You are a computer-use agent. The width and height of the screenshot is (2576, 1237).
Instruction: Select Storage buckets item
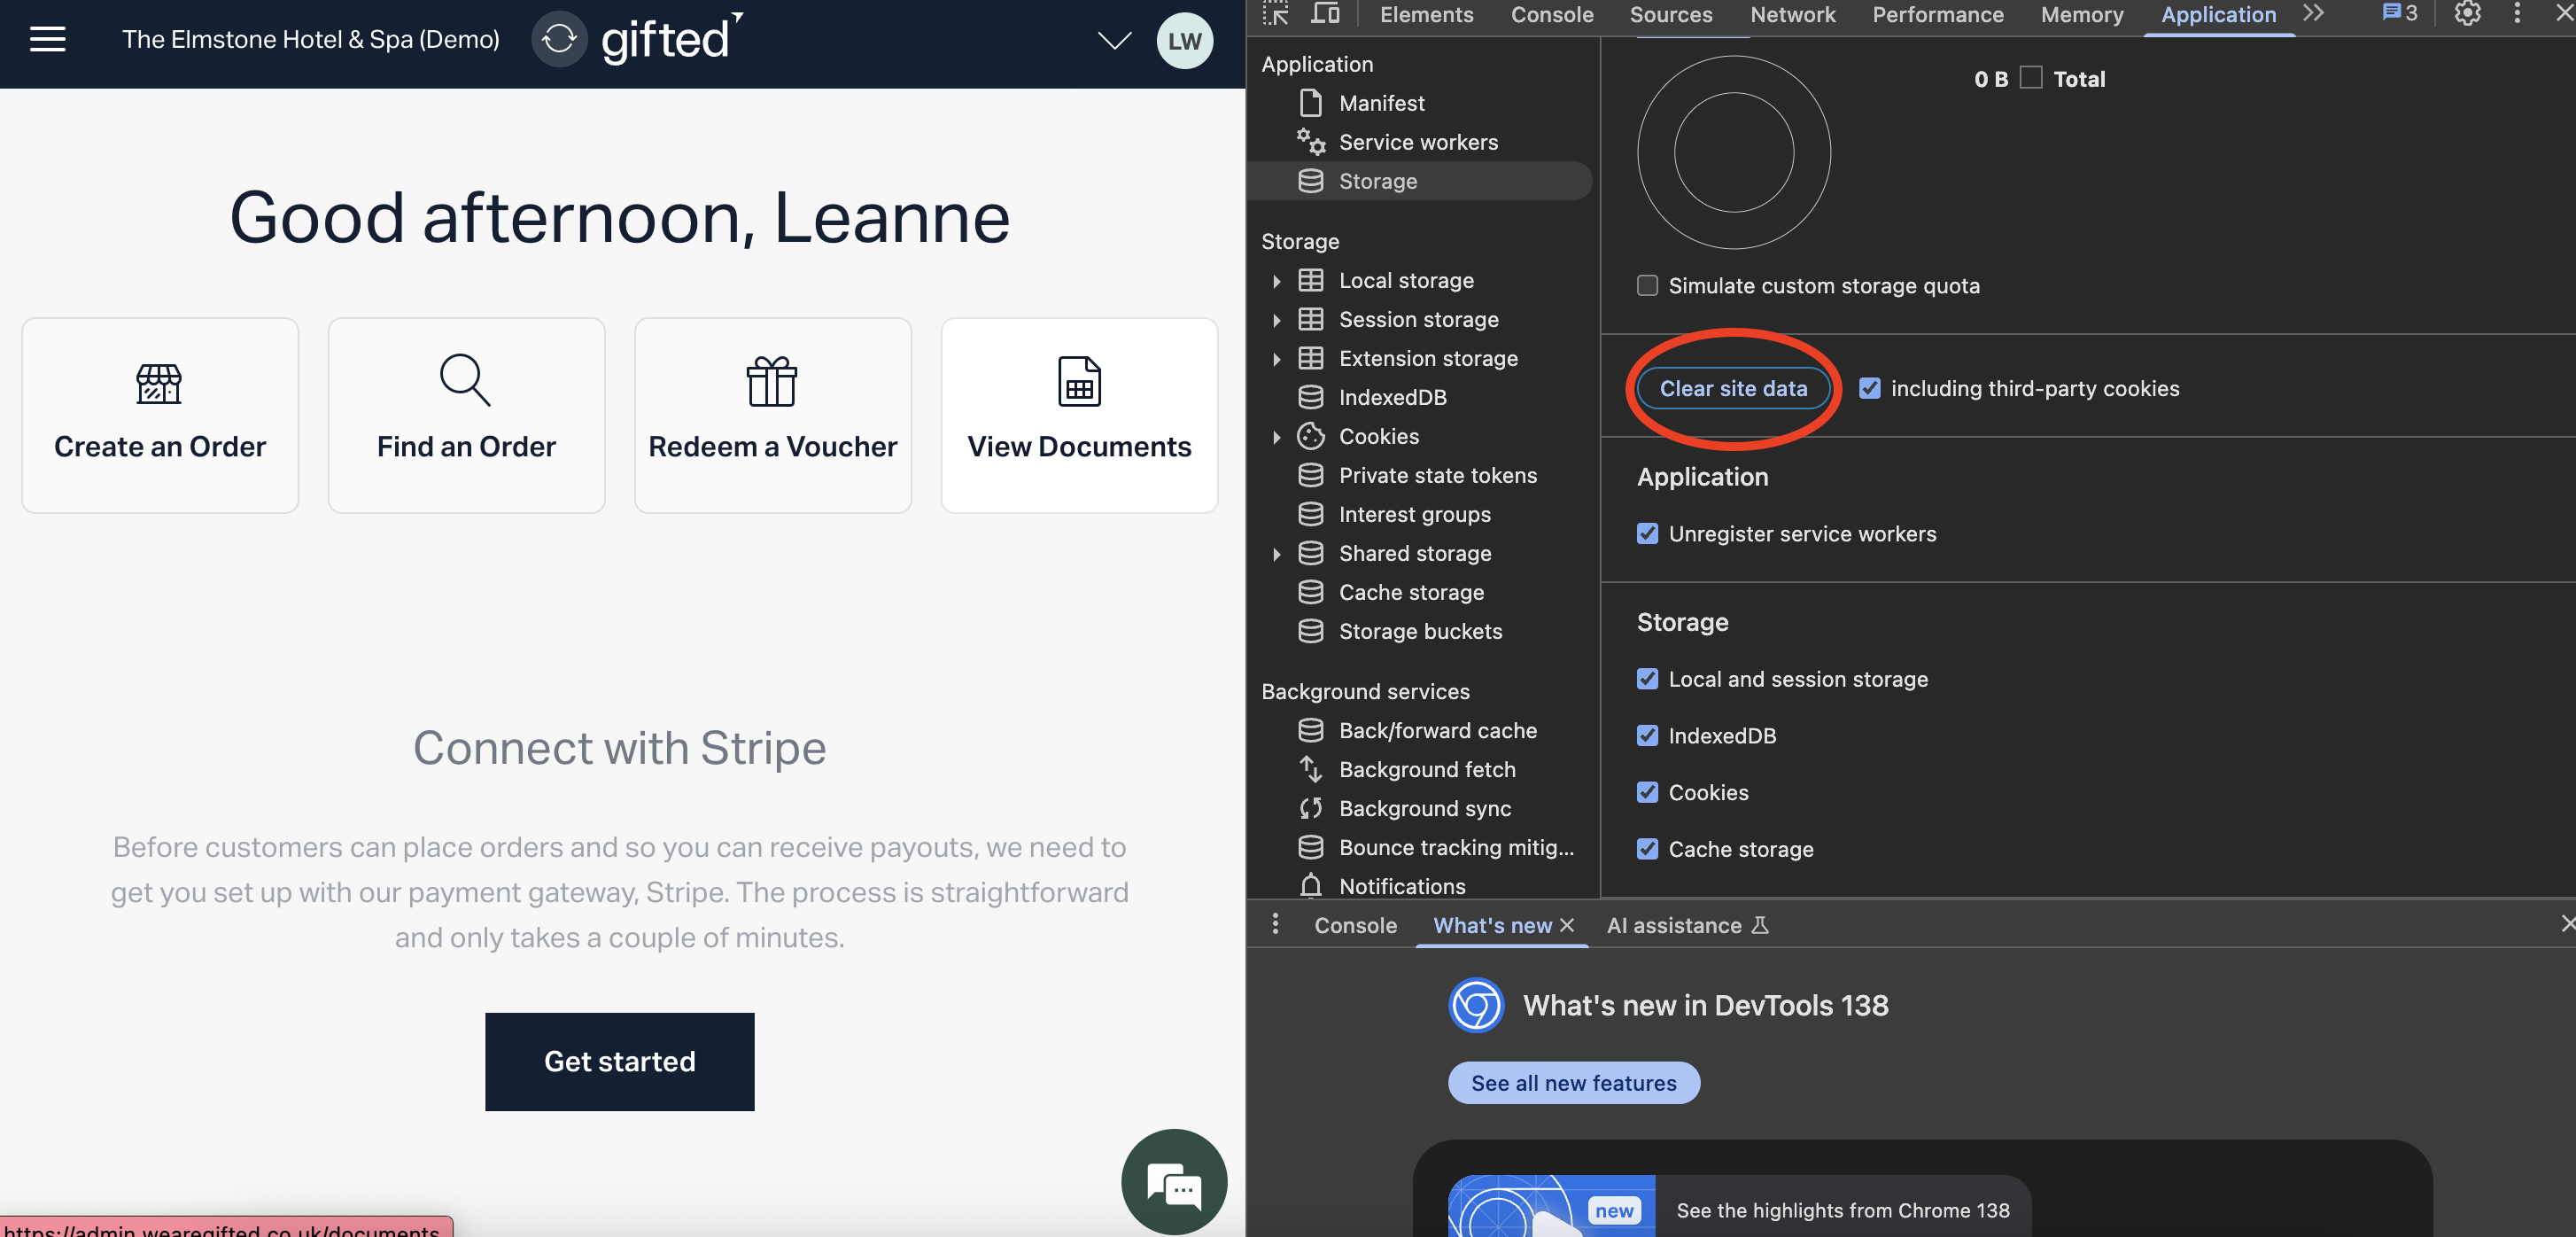point(1419,631)
